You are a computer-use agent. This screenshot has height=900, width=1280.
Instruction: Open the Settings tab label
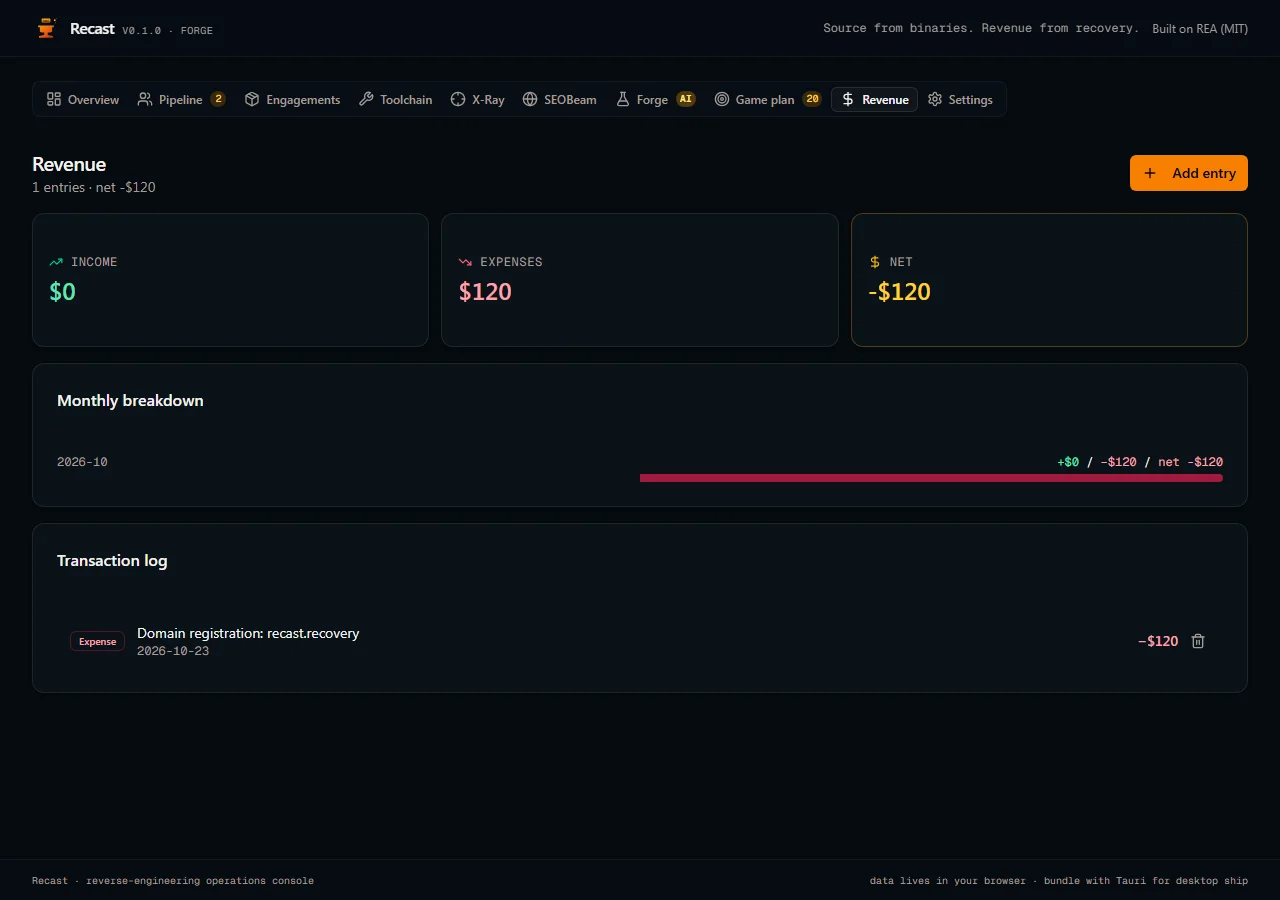point(970,100)
